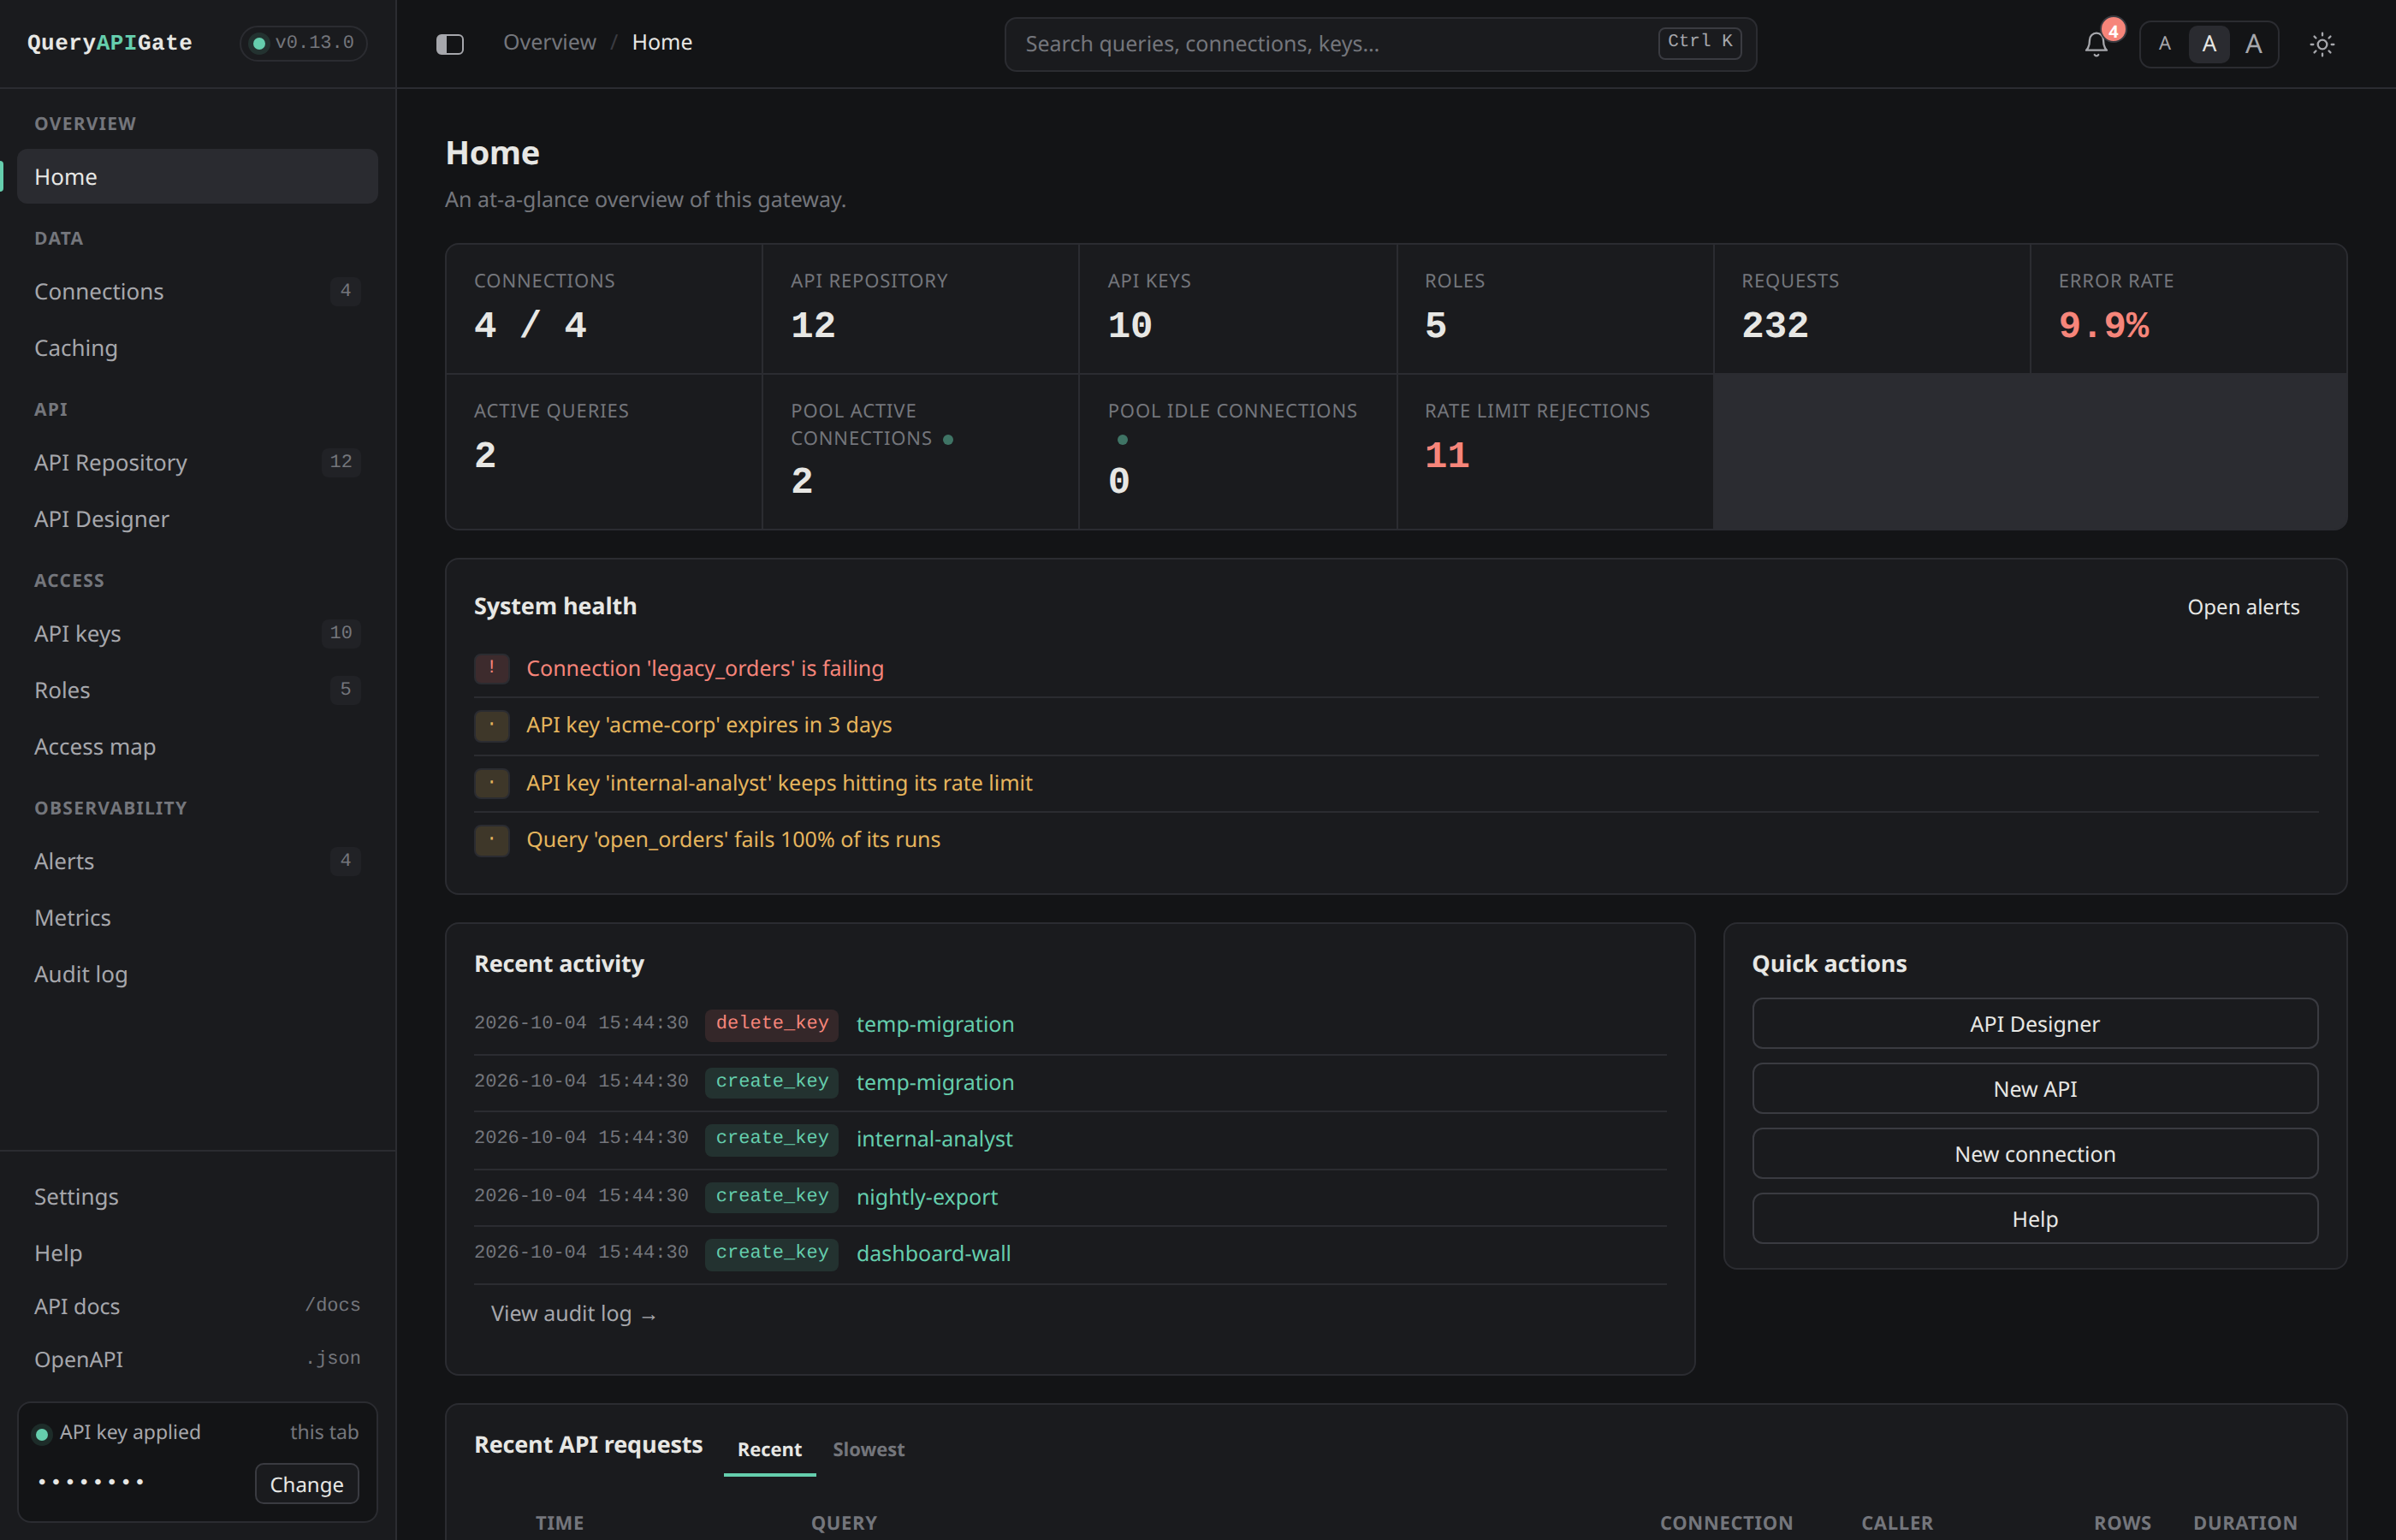2396x1540 pixels.
Task: Open Alerts in the sidebar
Action: point(197,861)
